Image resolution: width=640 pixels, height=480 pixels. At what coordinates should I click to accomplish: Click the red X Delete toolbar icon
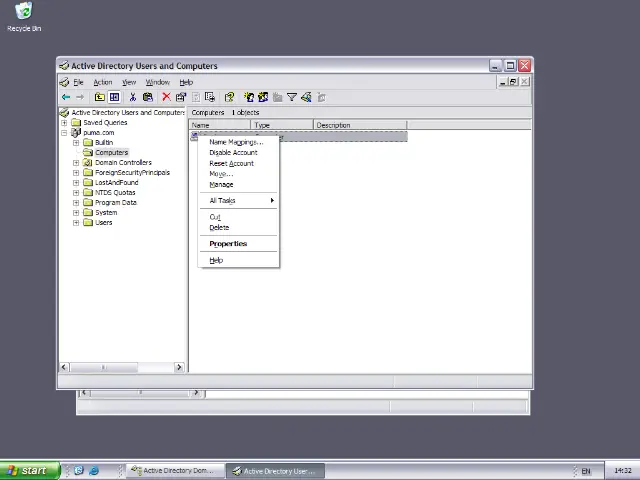[166, 97]
